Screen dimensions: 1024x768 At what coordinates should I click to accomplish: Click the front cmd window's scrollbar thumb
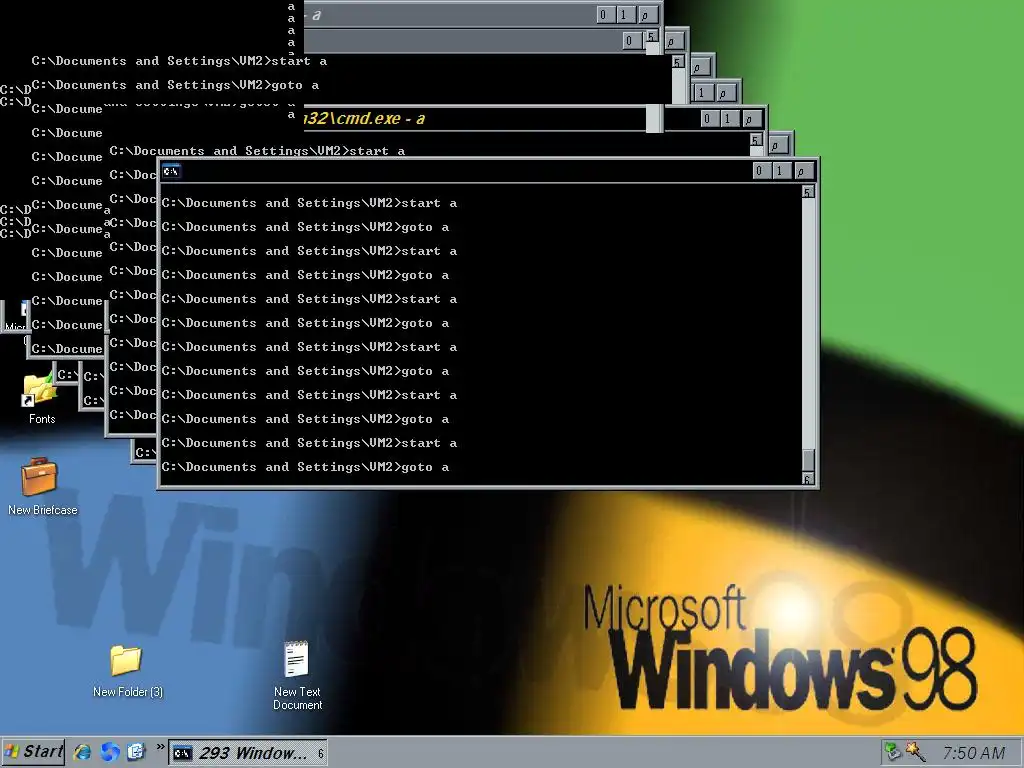click(x=808, y=460)
